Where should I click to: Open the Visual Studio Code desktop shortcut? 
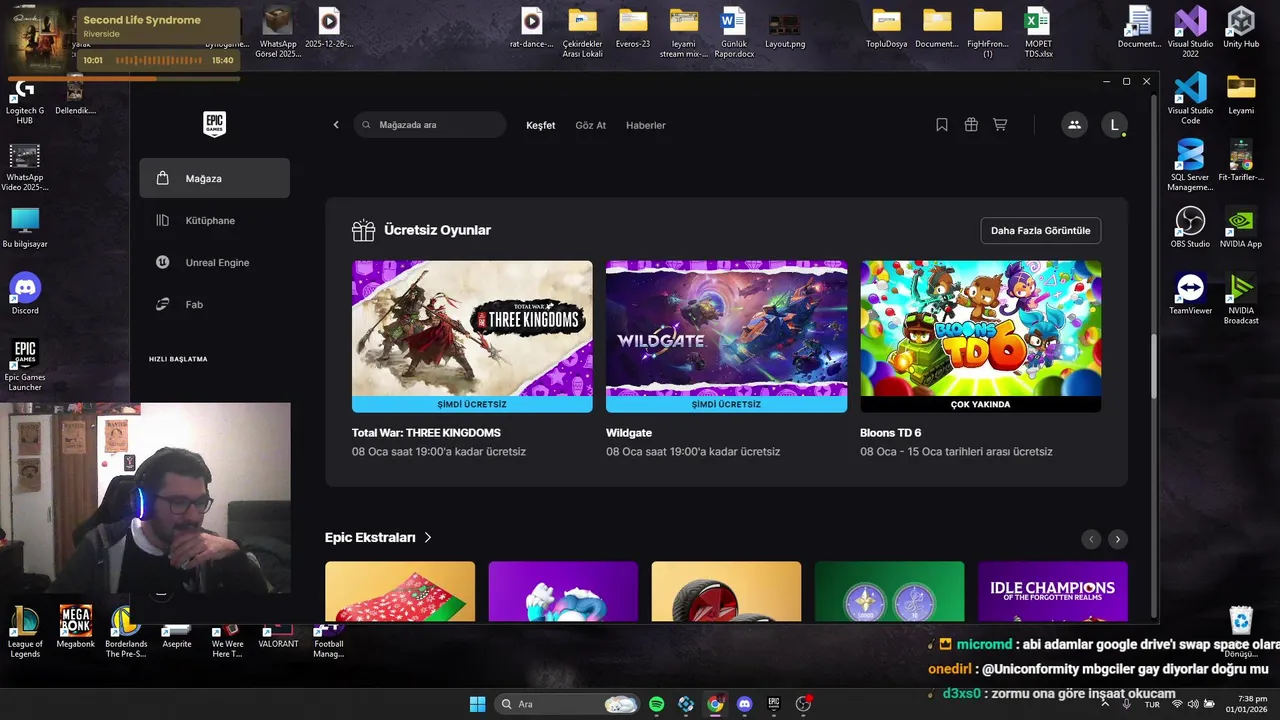1190,98
